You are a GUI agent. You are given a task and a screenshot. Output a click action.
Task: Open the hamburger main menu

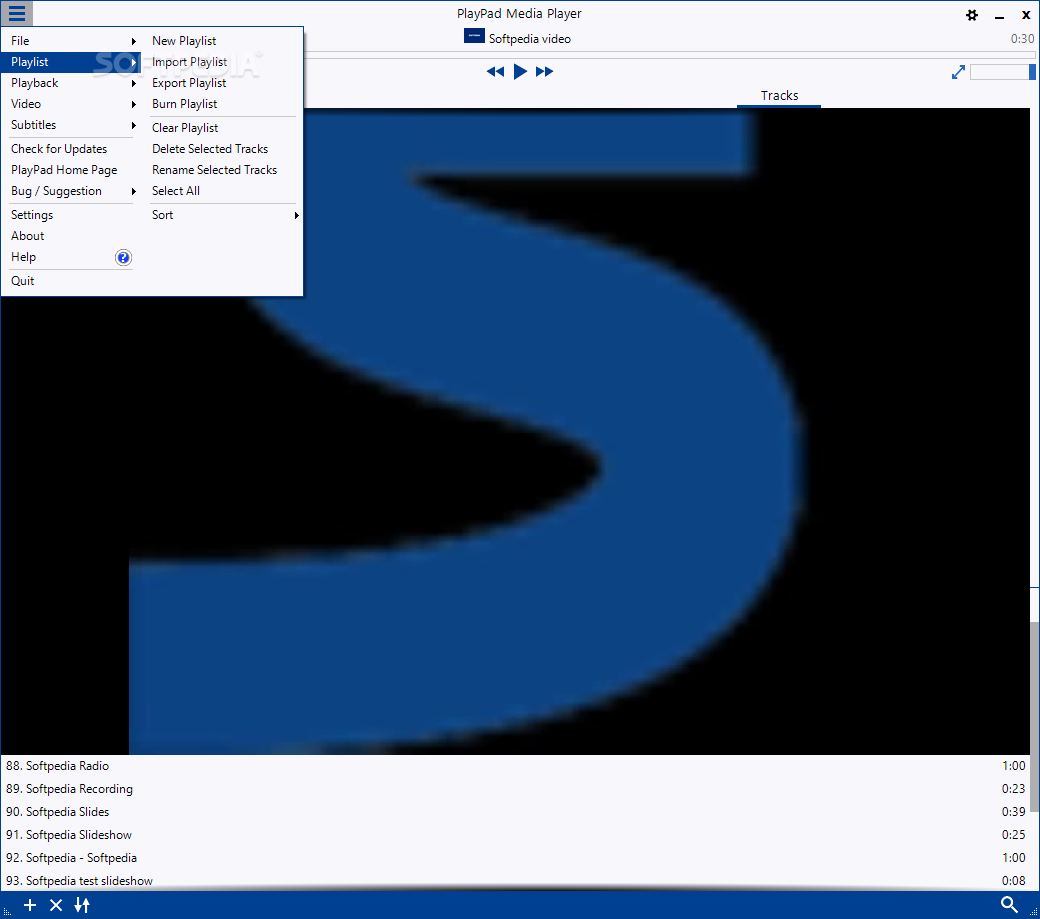pos(17,13)
